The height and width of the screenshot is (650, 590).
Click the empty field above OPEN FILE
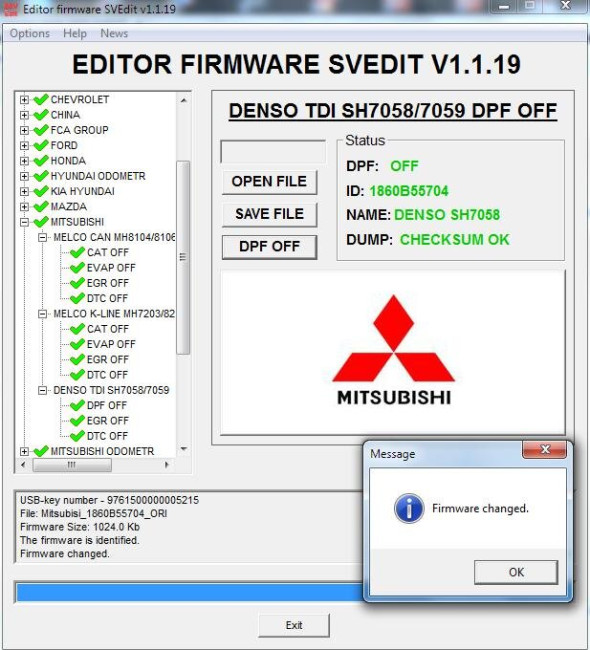click(273, 152)
